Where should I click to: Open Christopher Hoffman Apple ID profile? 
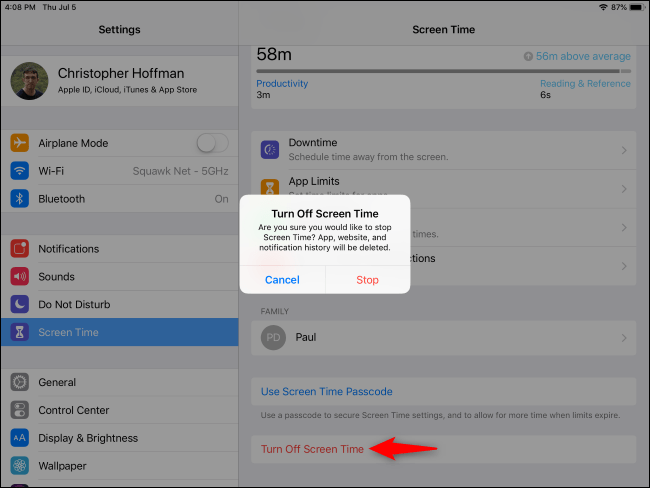point(119,81)
